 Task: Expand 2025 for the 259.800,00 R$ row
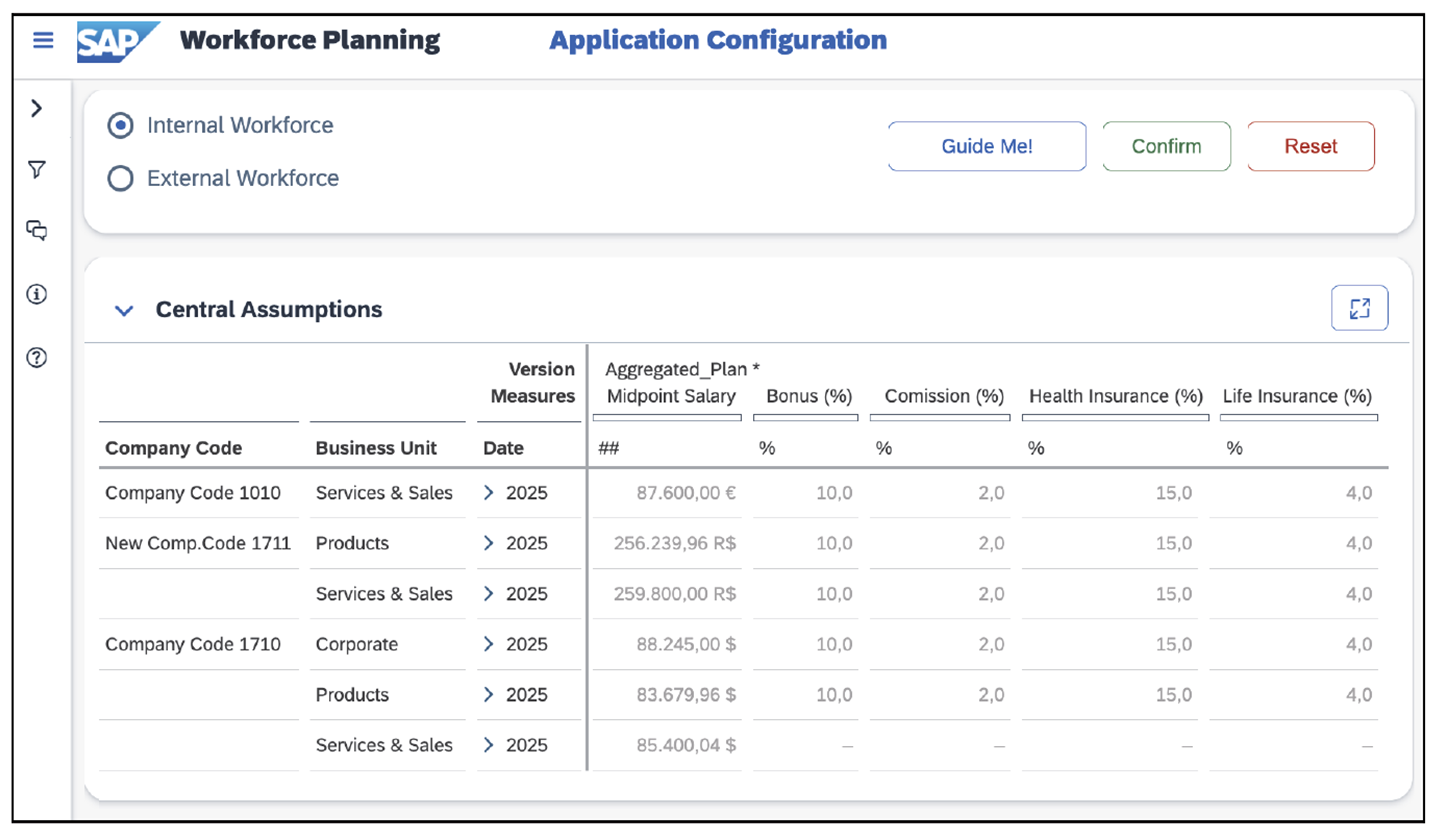[x=489, y=594]
